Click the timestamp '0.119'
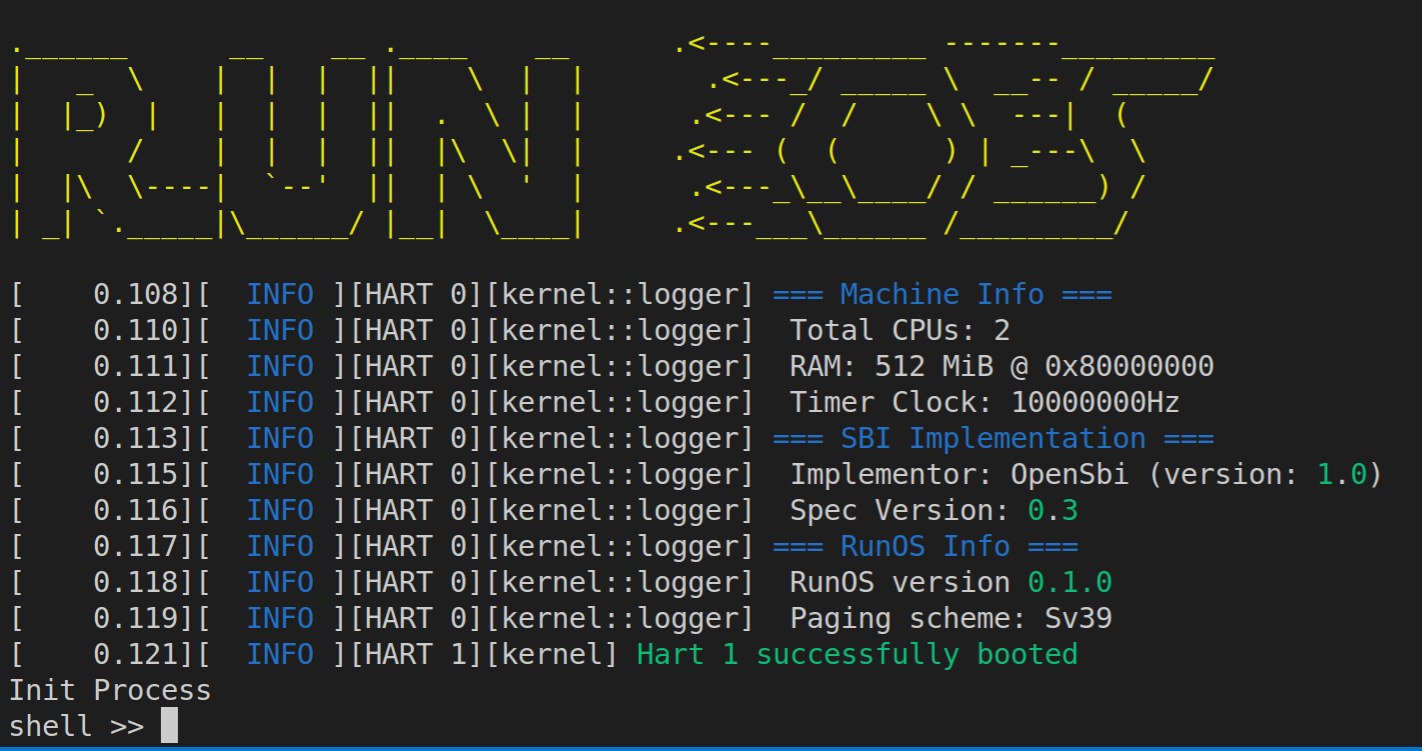 [x=135, y=618]
